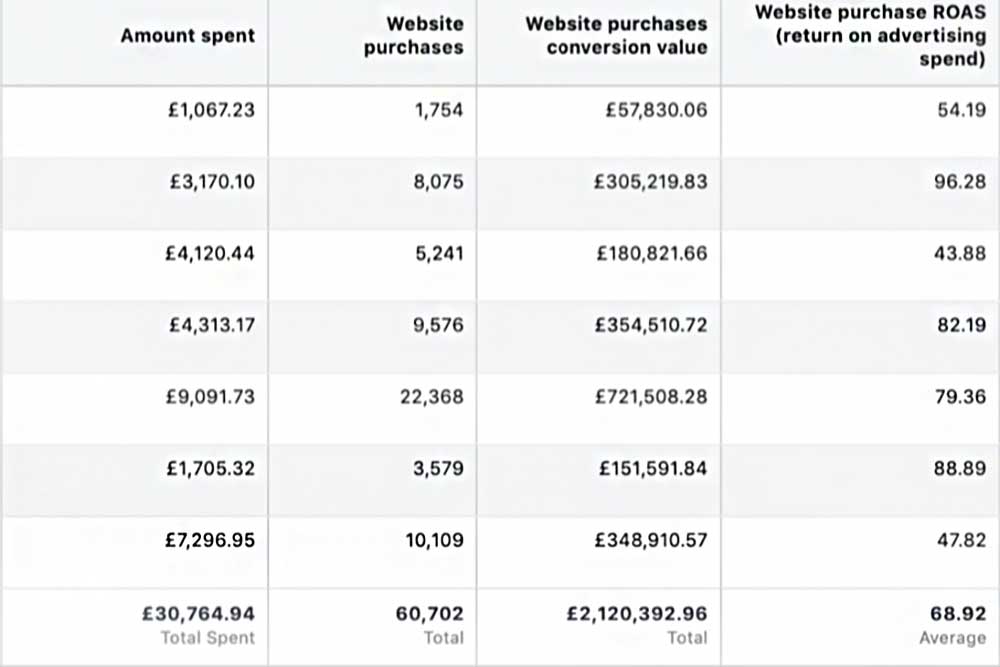Click the £57,830.06 conversion value cell
Screen dimensions: 1000x667
pos(656,110)
